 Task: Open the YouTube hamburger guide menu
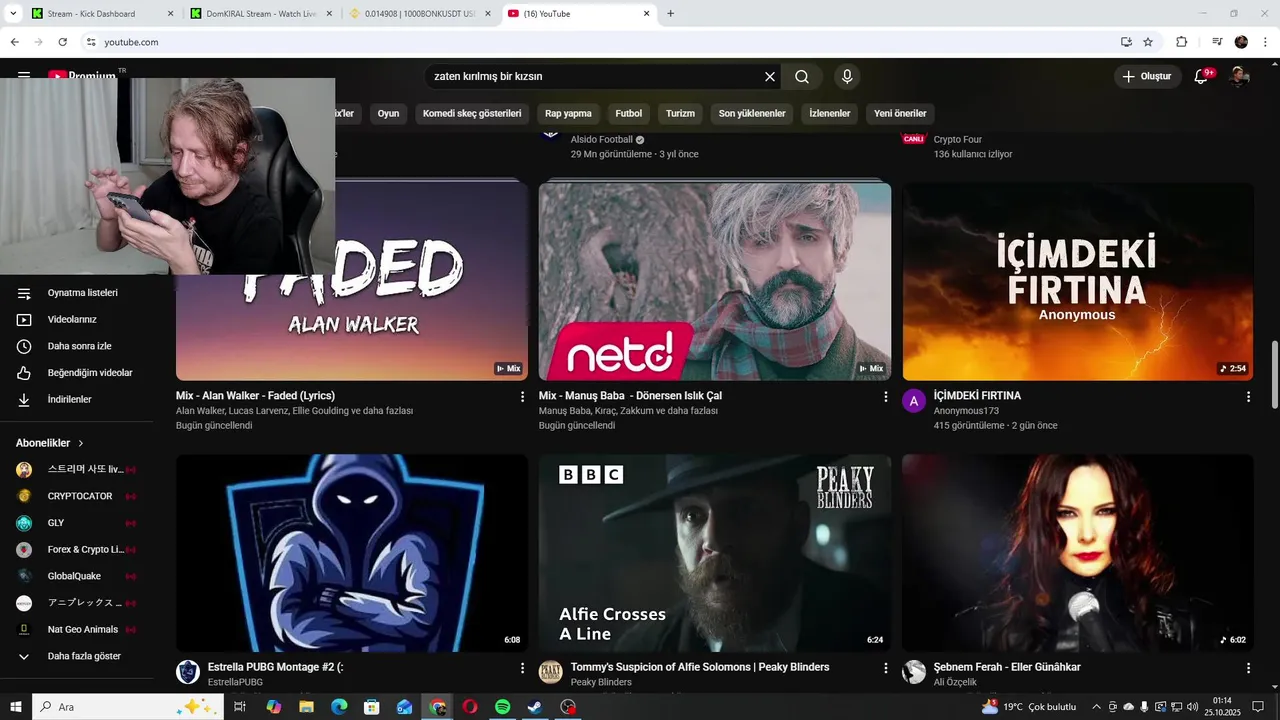24,76
